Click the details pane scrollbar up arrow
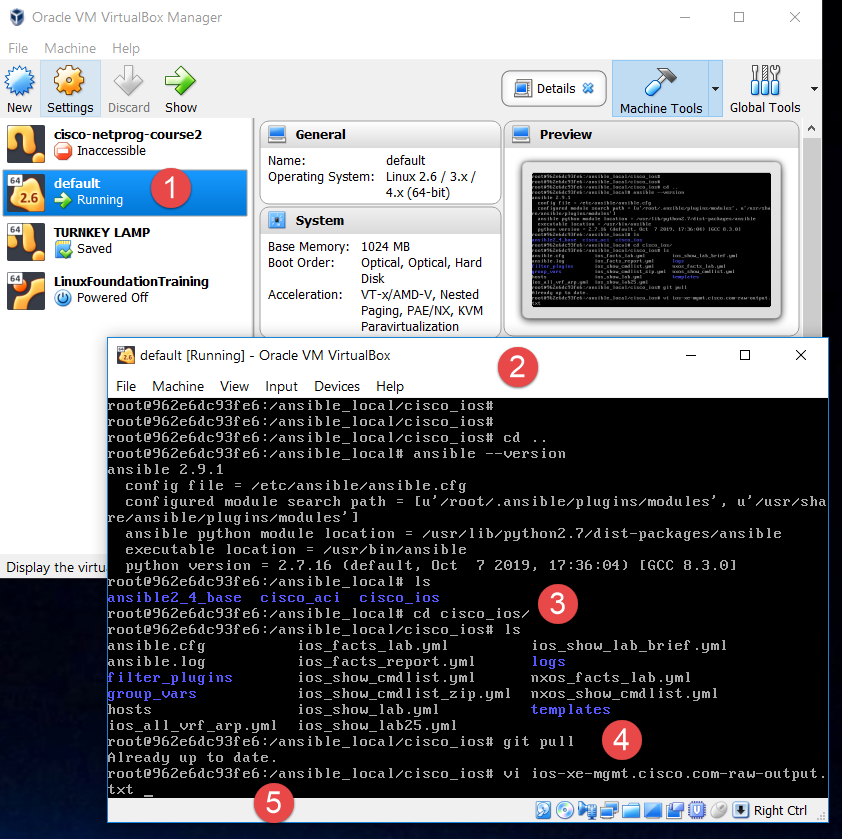Image resolution: width=842 pixels, height=839 pixels. coord(811,129)
